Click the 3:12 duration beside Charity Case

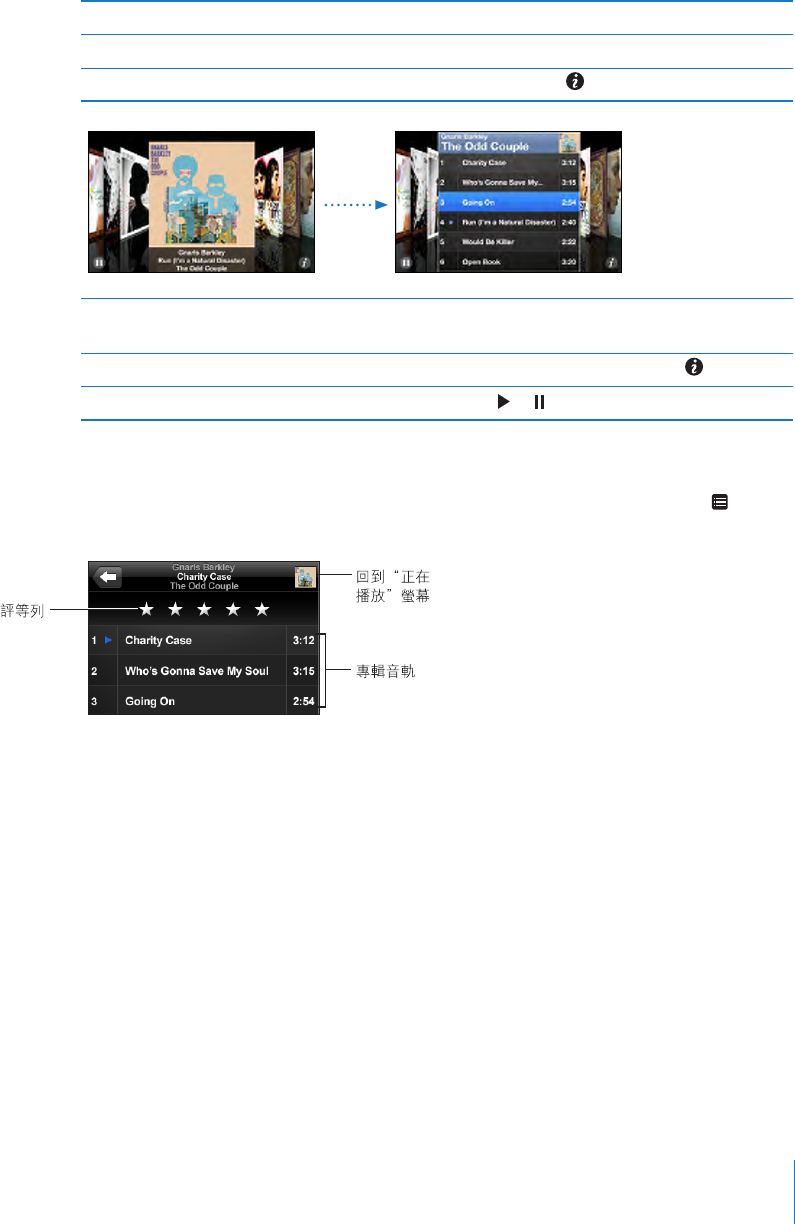click(x=302, y=640)
